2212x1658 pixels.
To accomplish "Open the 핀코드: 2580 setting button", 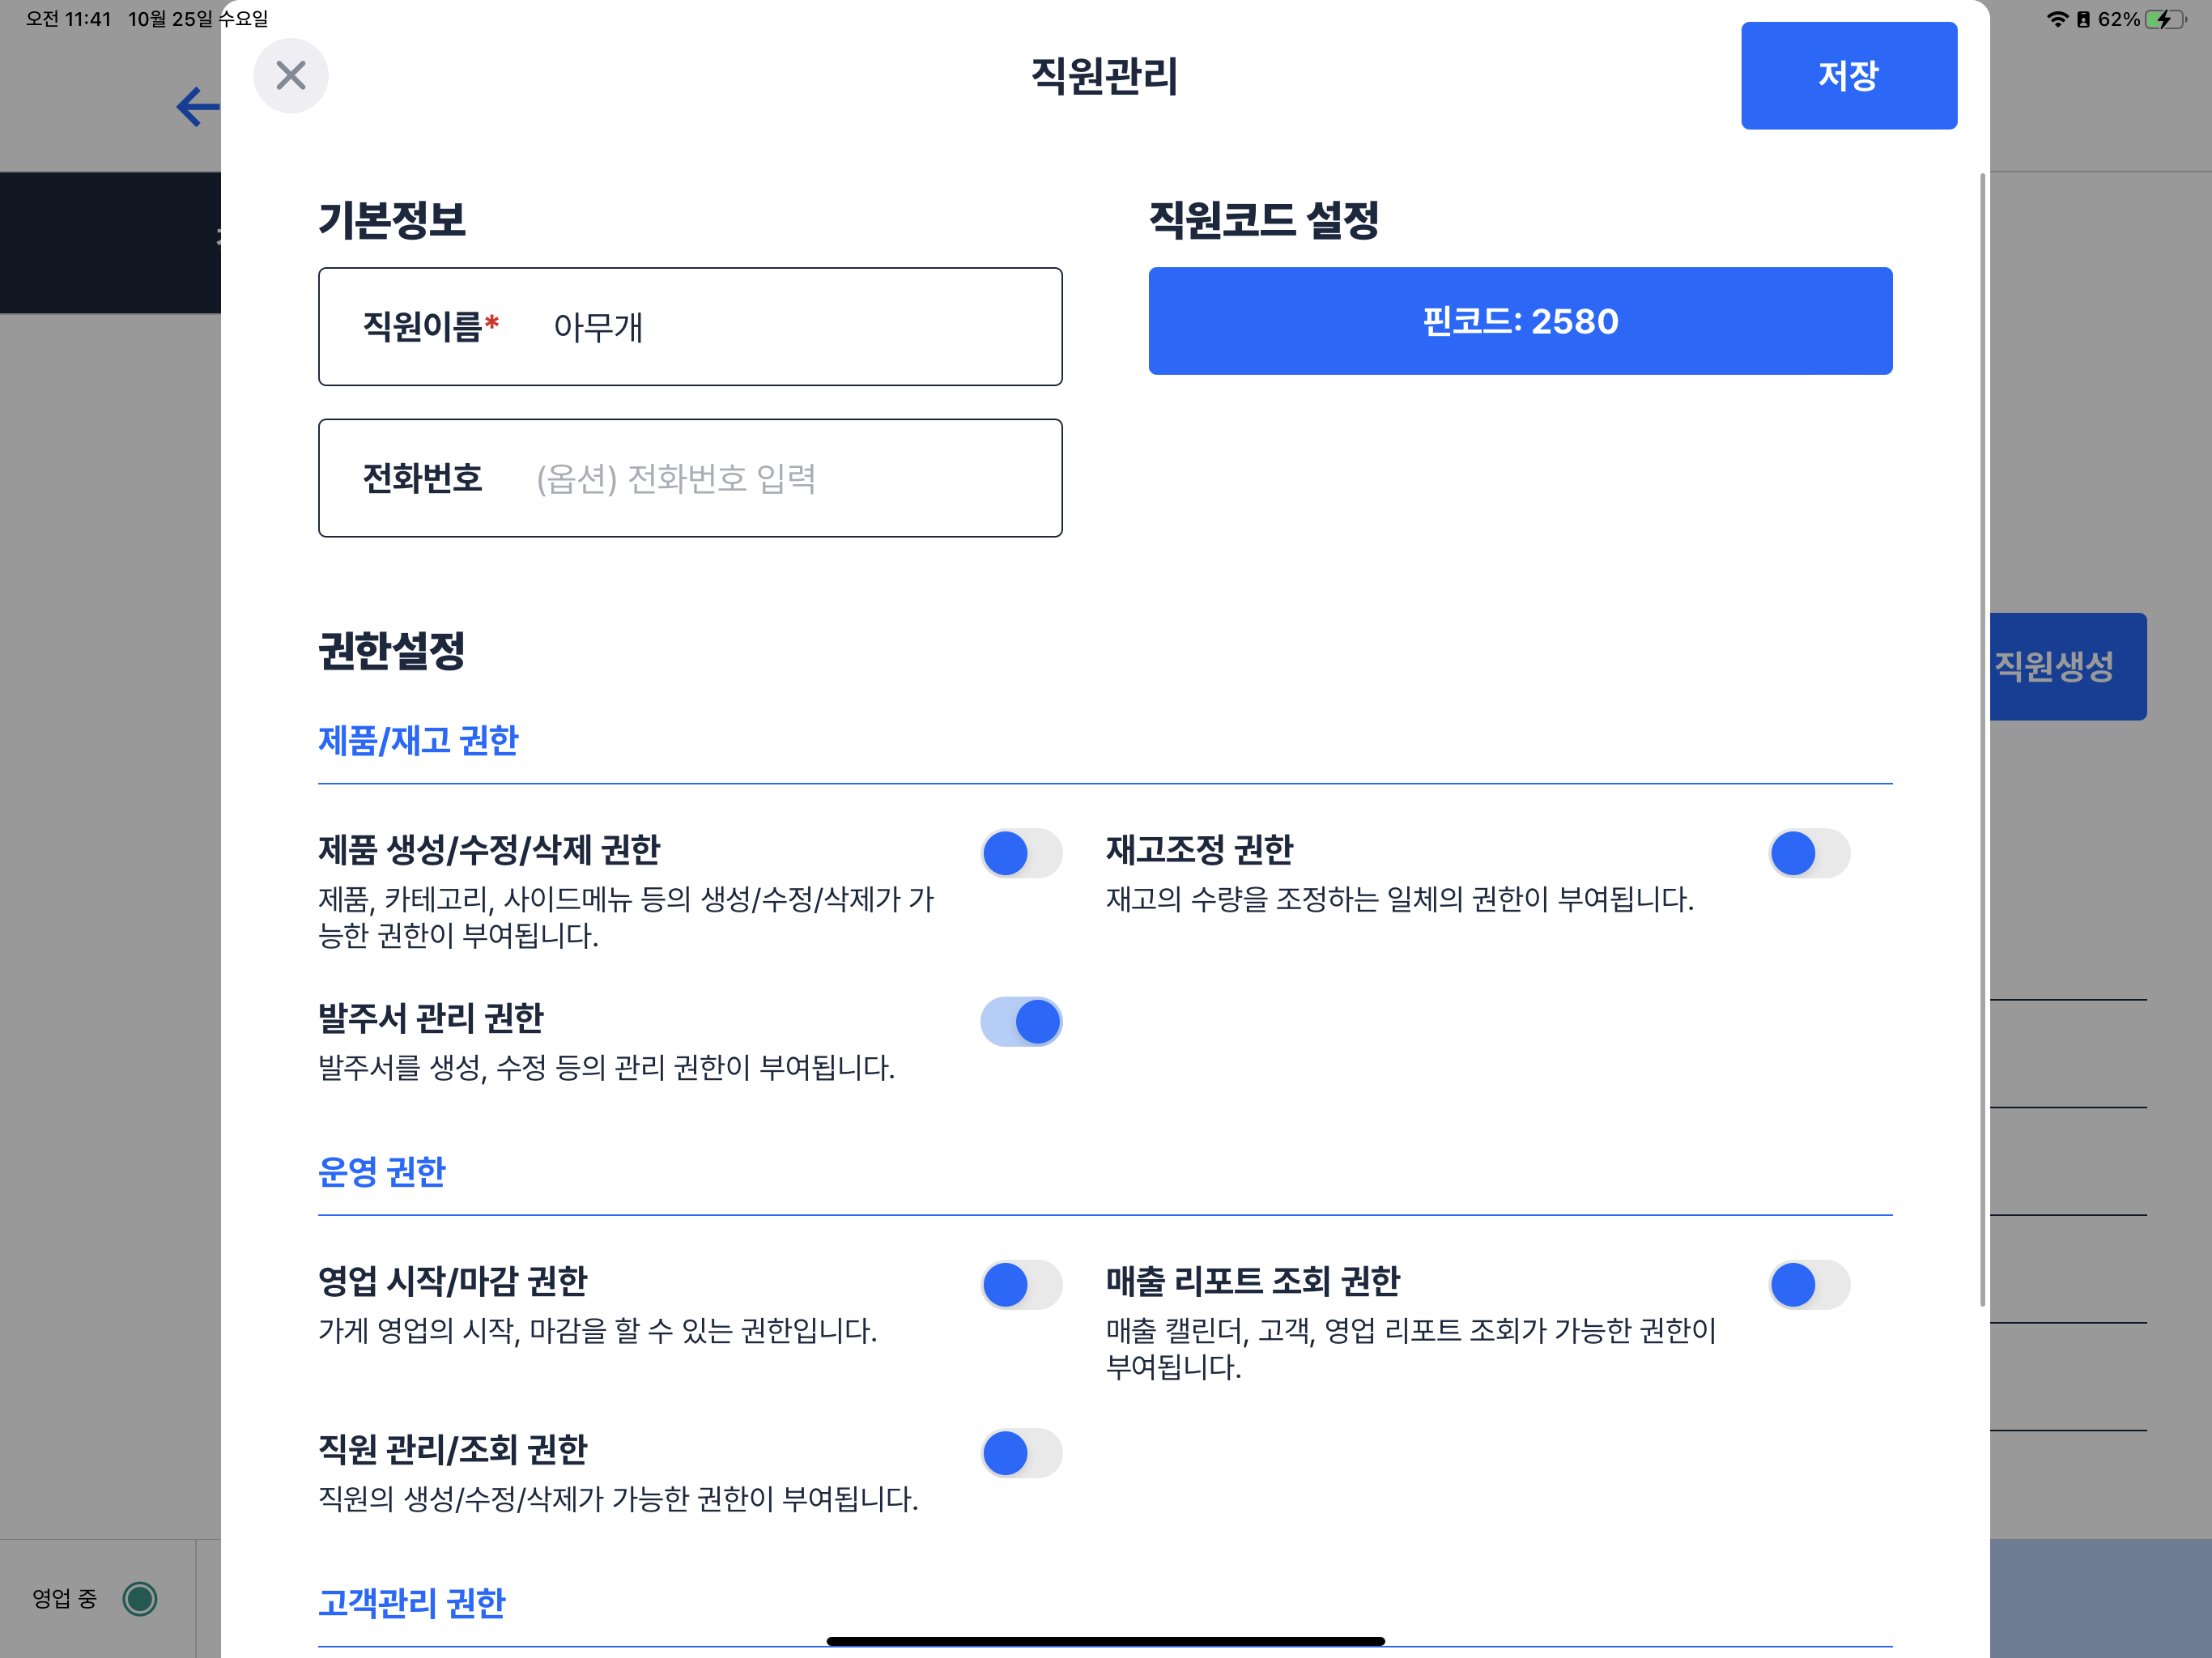I will point(1519,321).
